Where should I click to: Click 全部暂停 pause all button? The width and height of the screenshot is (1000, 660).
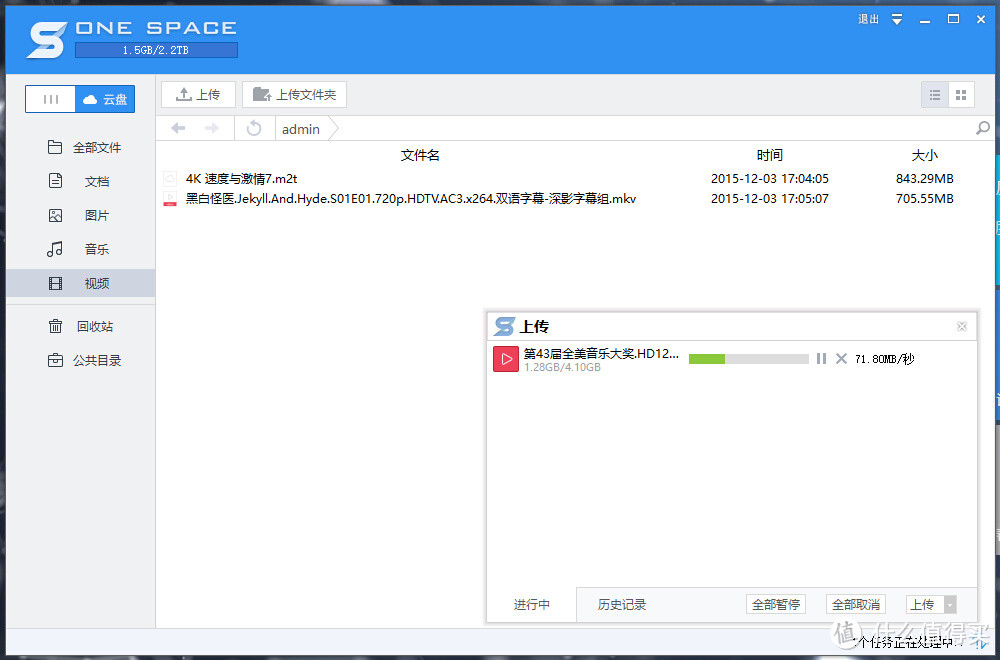[x=776, y=604]
